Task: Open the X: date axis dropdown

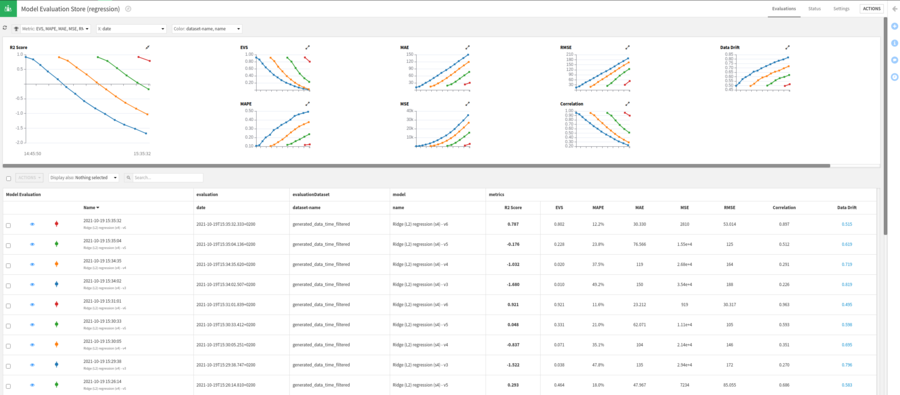Action: [x=131, y=28]
